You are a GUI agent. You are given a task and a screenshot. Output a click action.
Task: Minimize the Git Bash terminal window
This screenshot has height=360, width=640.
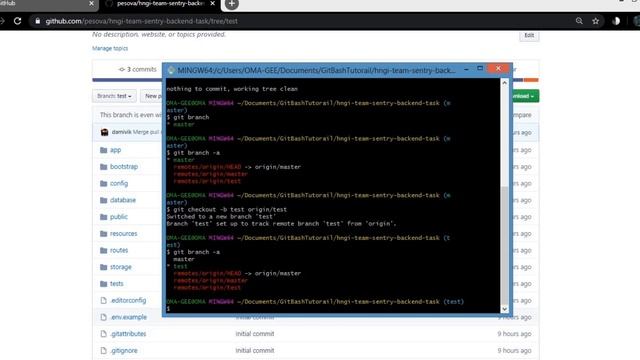[466, 69]
